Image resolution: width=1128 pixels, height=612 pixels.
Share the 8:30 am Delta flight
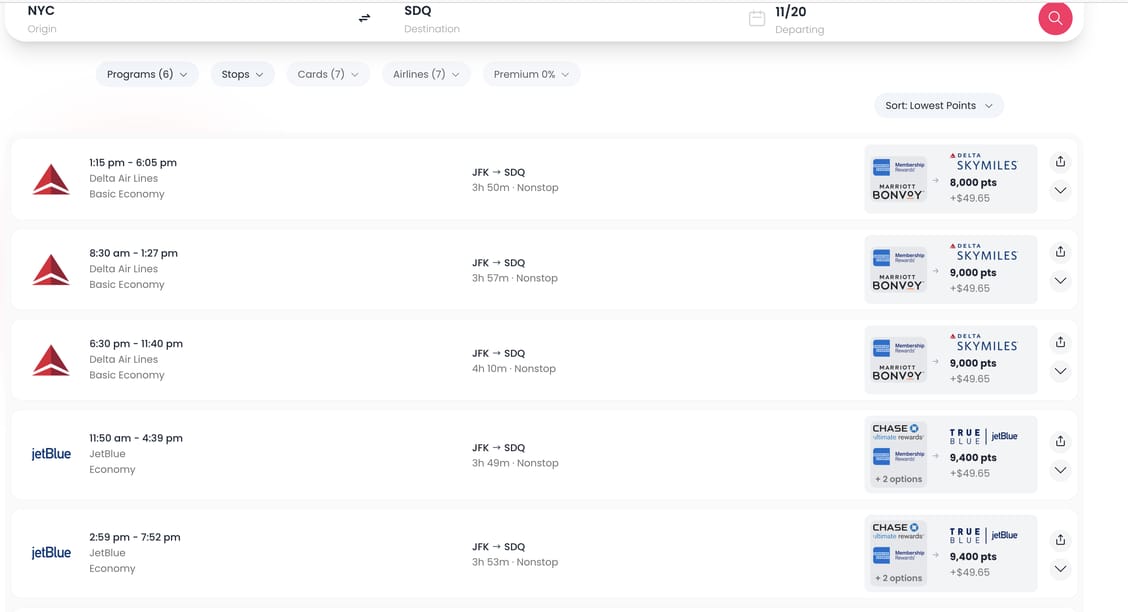point(1060,252)
